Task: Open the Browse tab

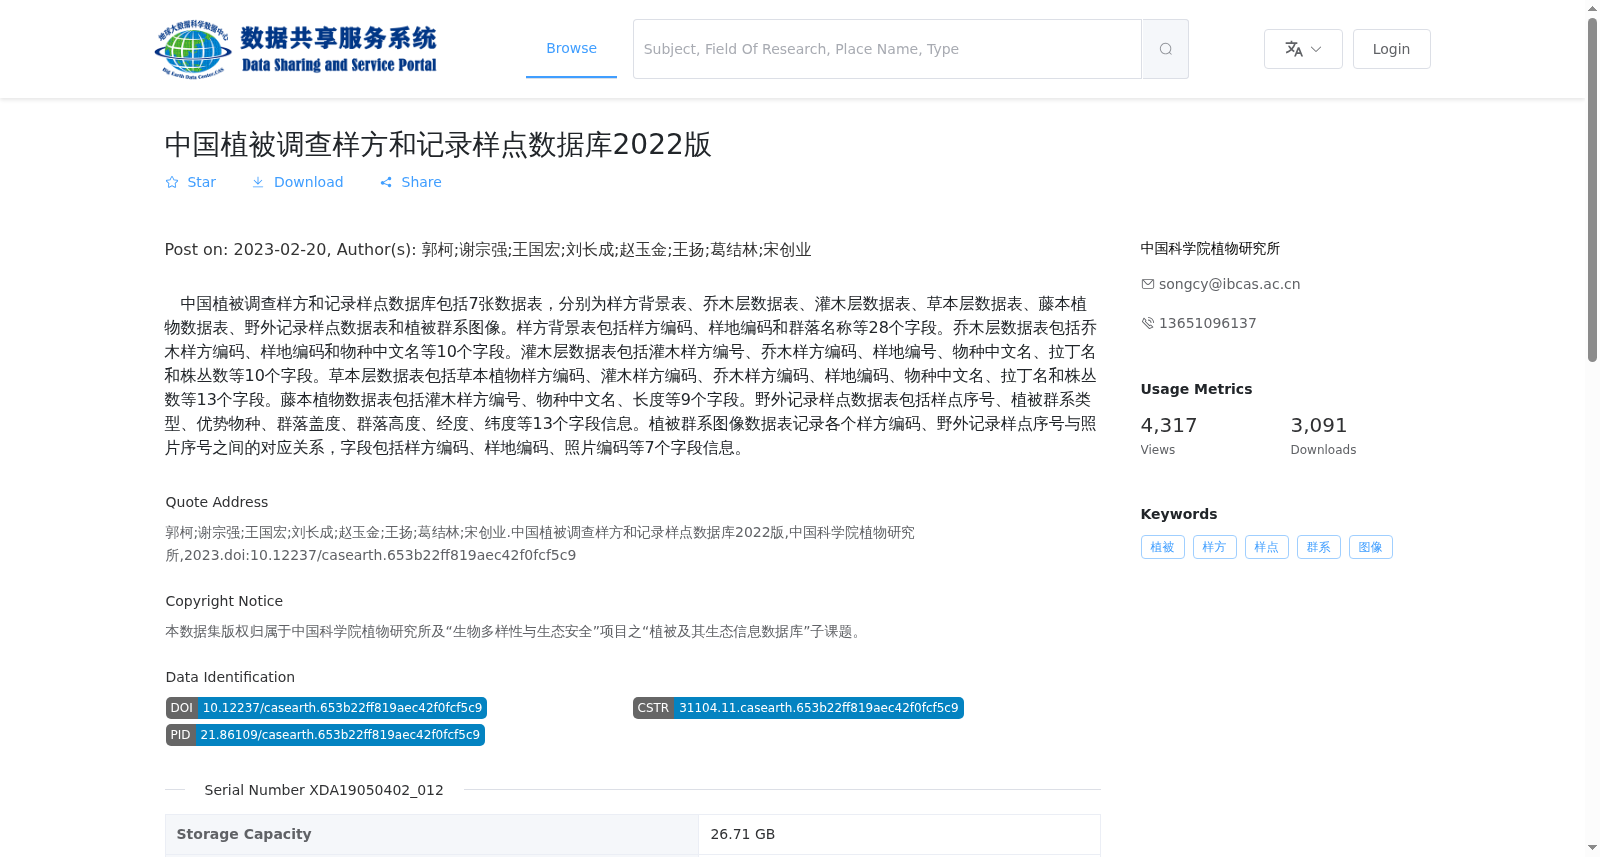Action: point(571,48)
